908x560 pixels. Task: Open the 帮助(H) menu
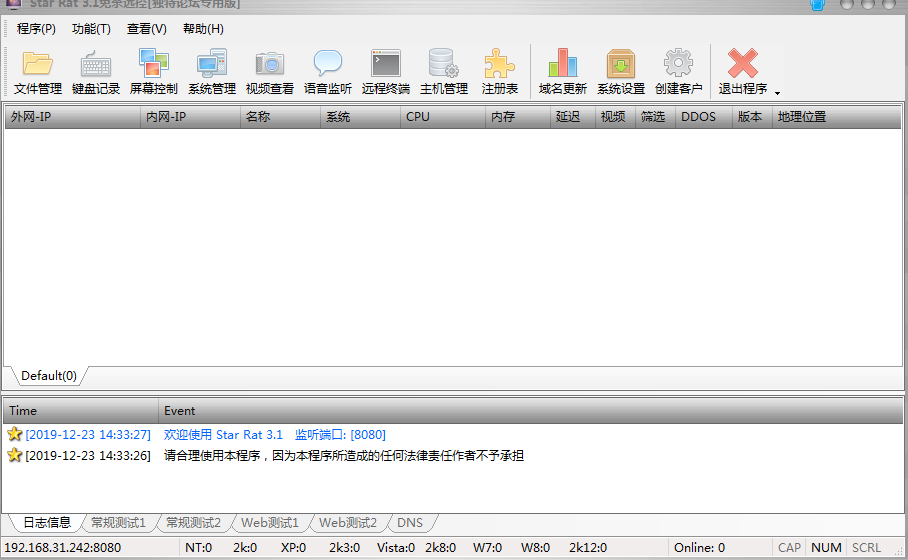click(203, 29)
